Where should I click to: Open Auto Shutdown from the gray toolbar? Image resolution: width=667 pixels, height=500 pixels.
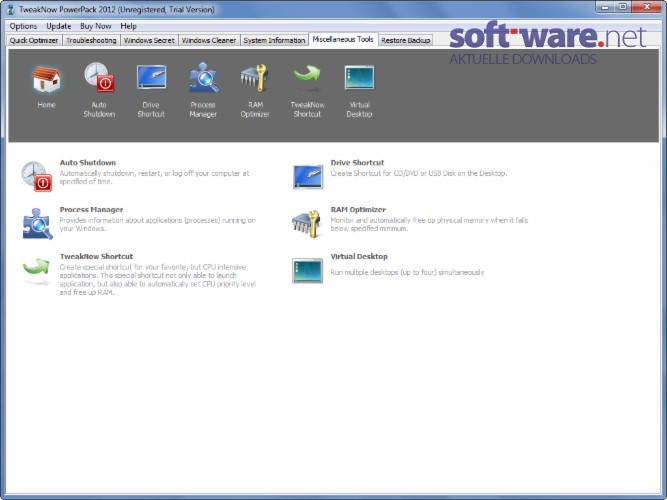click(x=99, y=77)
